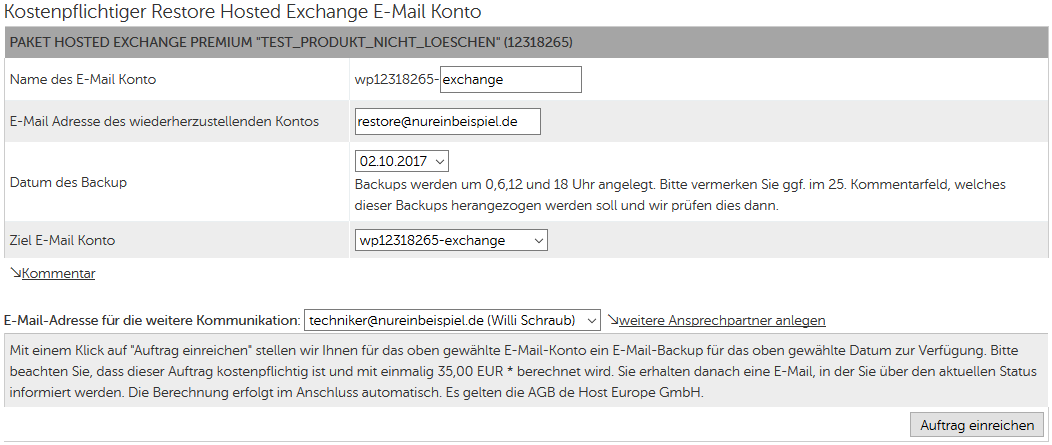Click the Datum des Backup label

pos(68,182)
